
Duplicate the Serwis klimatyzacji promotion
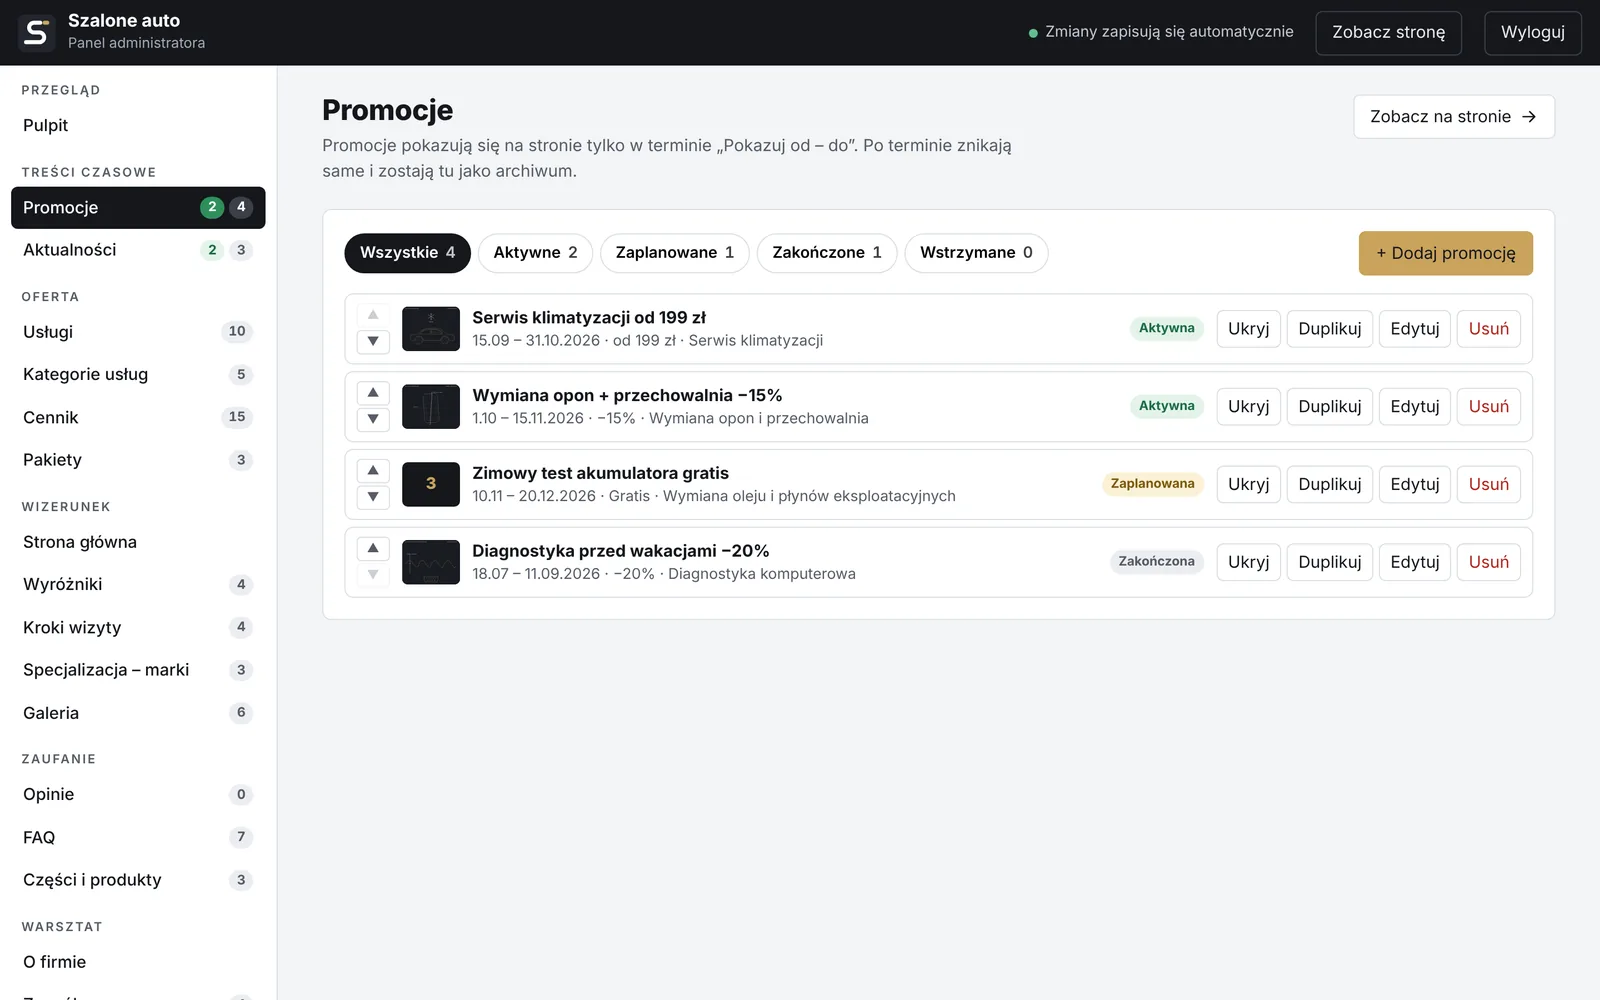[1329, 329]
